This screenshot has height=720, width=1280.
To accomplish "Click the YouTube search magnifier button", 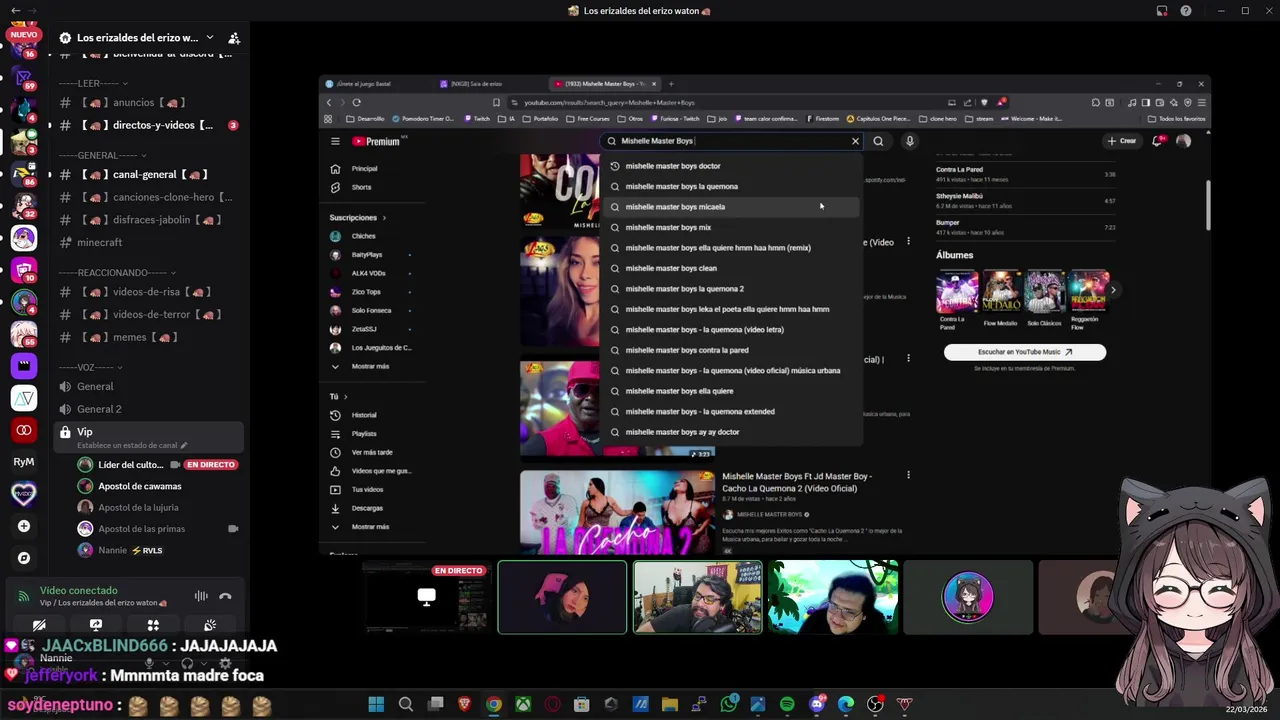I will coord(878,141).
